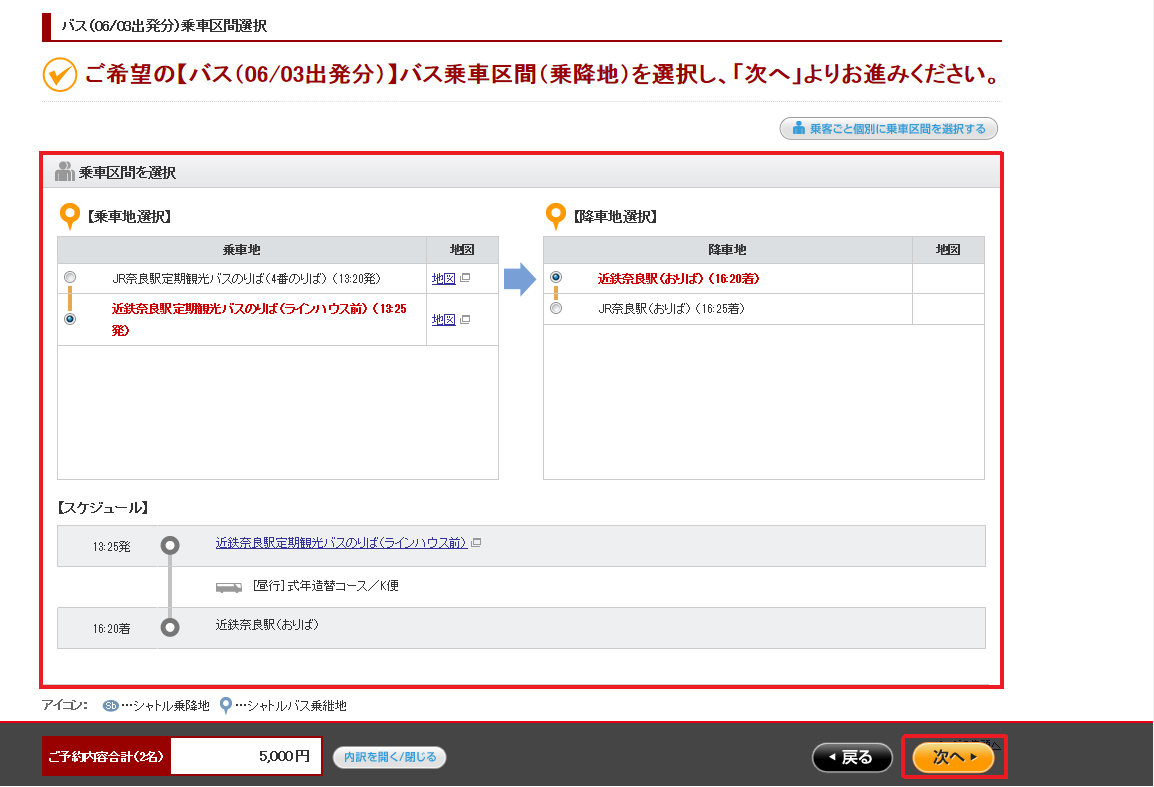Click the orange pin icon by 降車地選択
The height and width of the screenshot is (787, 1154).
point(556,216)
